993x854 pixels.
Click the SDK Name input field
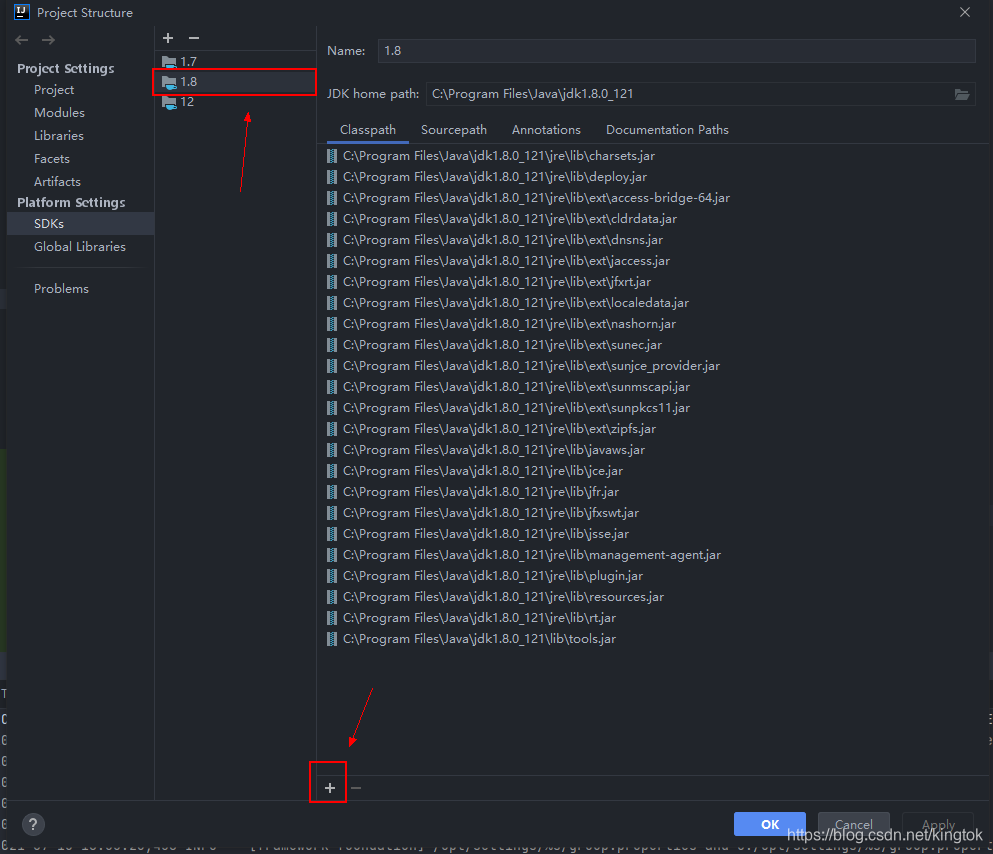(676, 51)
